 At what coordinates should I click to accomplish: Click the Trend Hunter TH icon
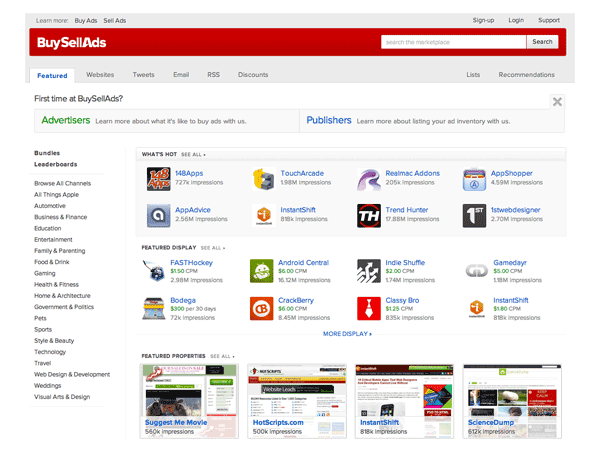pyautogui.click(x=369, y=216)
